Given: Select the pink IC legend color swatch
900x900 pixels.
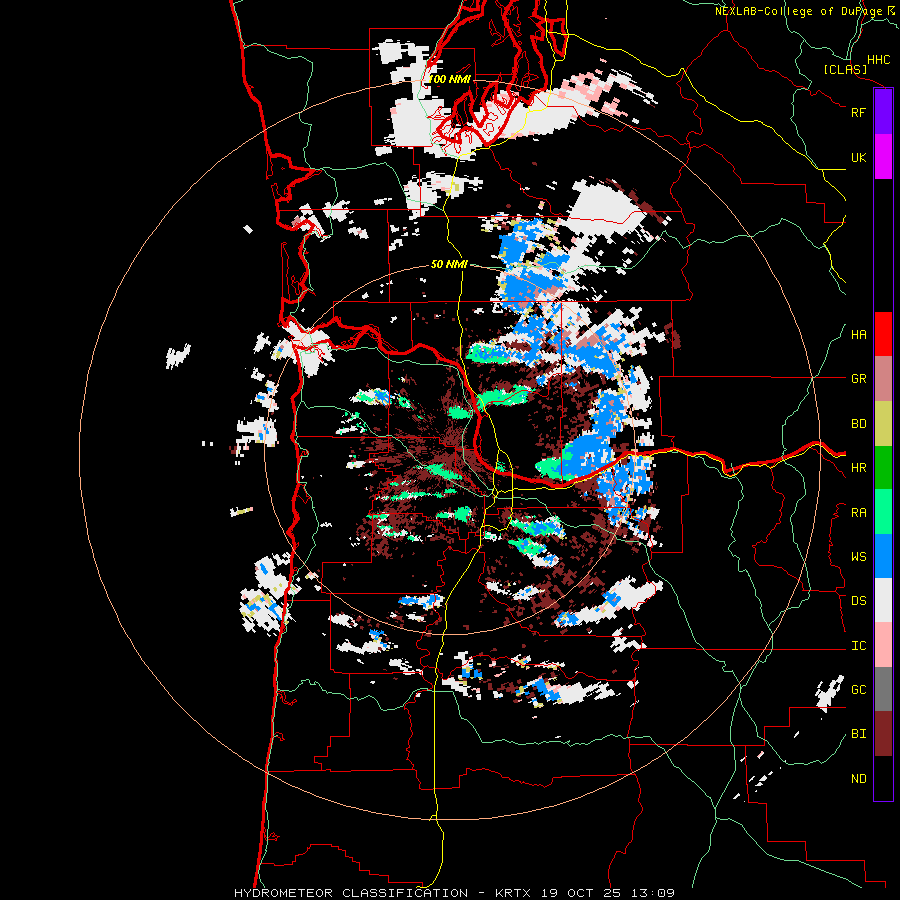Looking at the screenshot, I should coord(883,645).
